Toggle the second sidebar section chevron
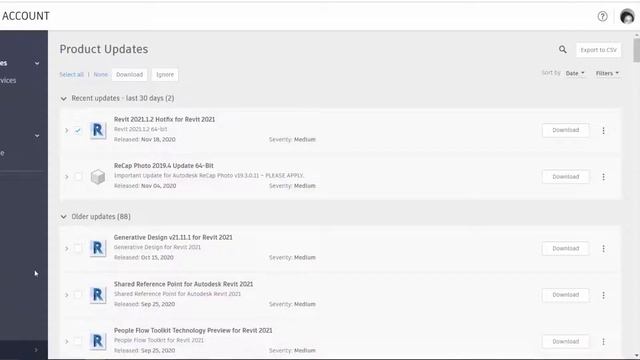The image size is (640, 360). click(x=37, y=136)
